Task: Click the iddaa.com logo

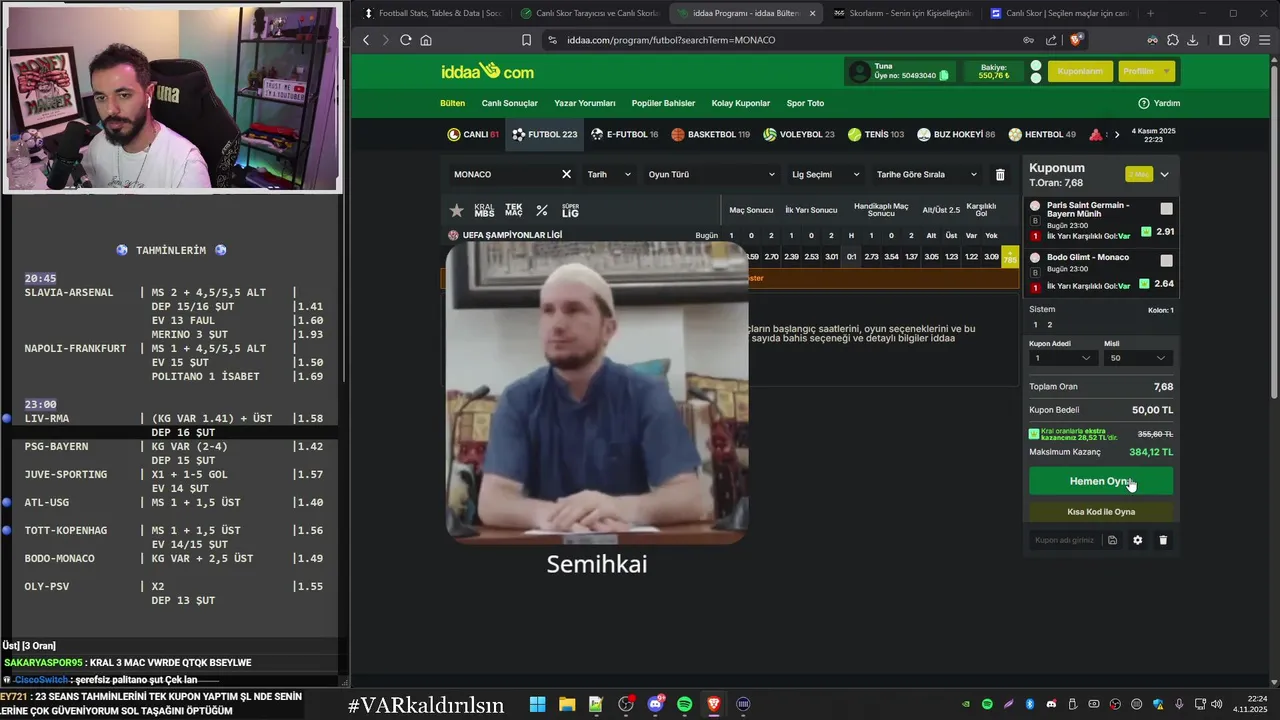Action: pyautogui.click(x=487, y=71)
